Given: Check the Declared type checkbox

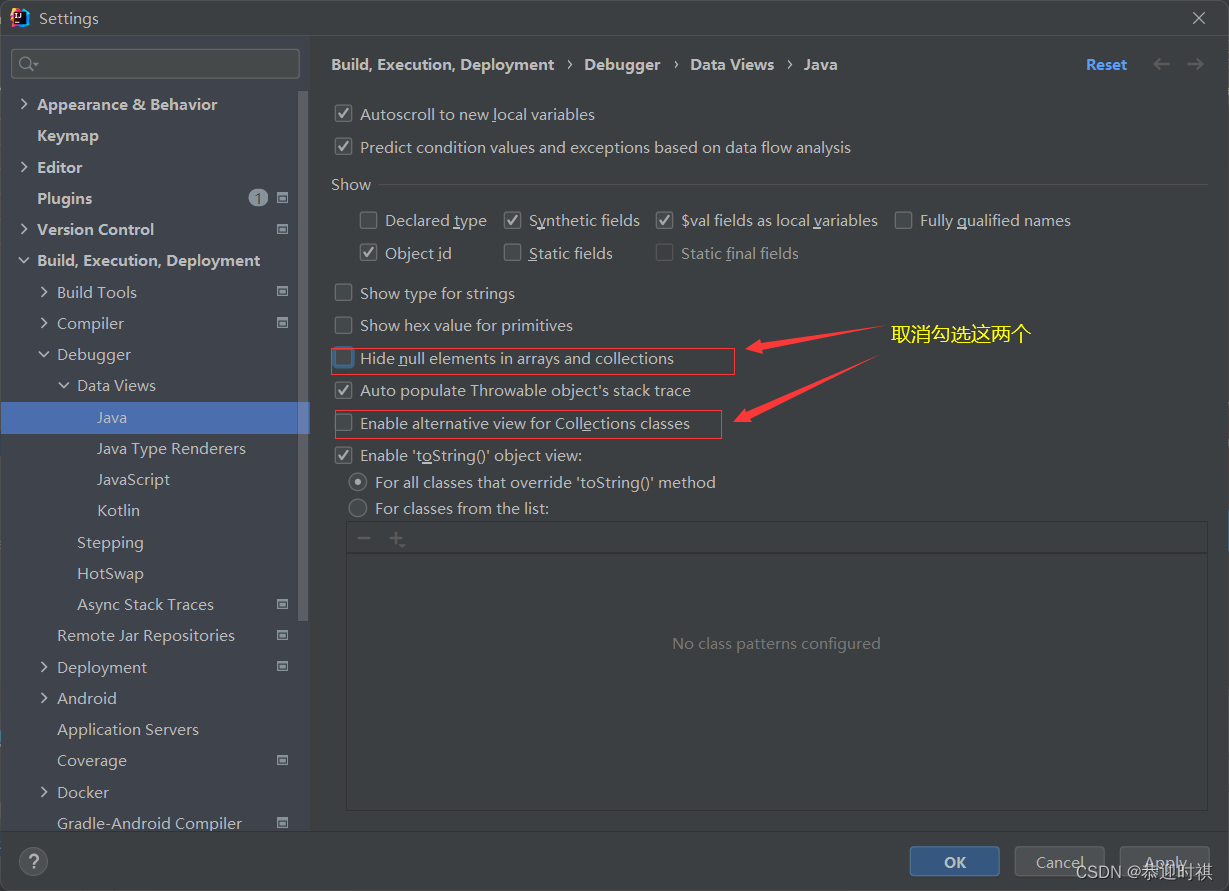Looking at the screenshot, I should pyautogui.click(x=368, y=220).
